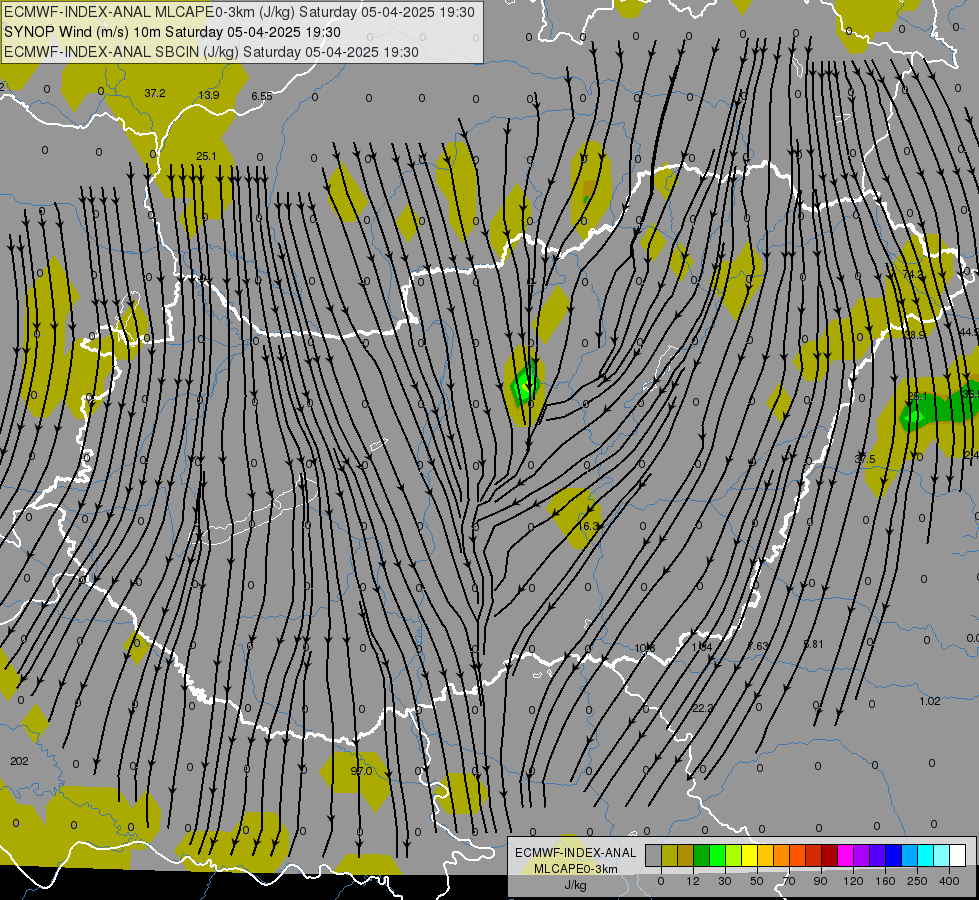Image resolution: width=979 pixels, height=900 pixels.
Task: Click the legend title ECMWF-INDEX-ANAL
Action: pyautogui.click(x=576, y=853)
